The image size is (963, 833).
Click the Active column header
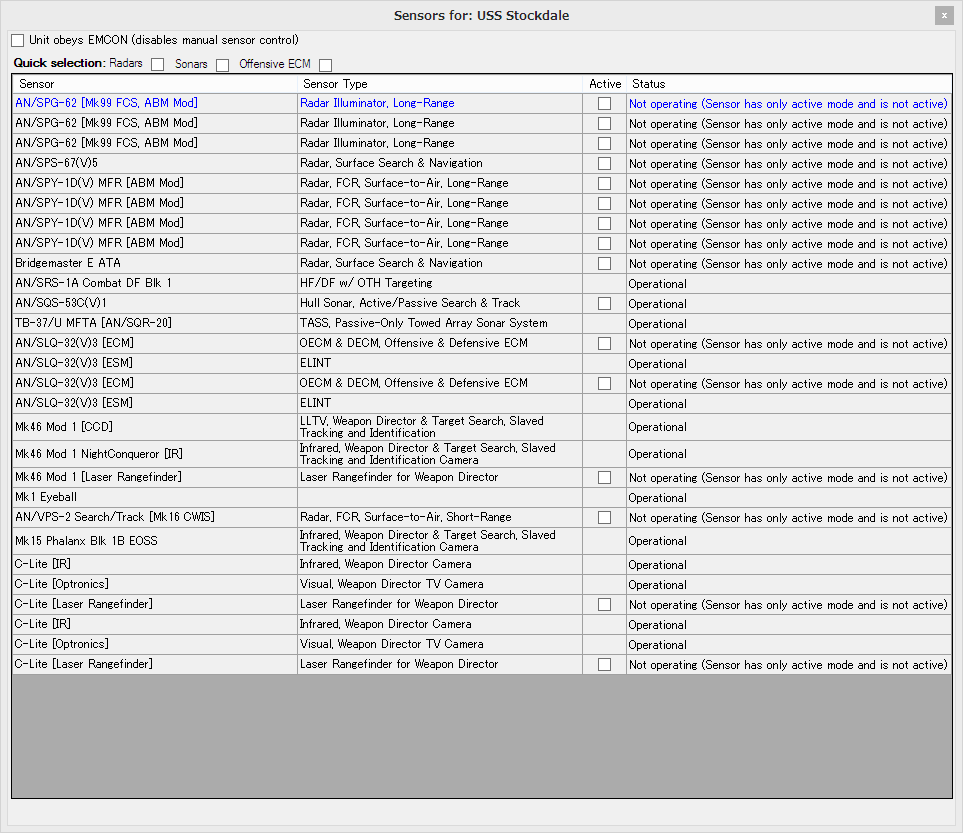click(605, 84)
